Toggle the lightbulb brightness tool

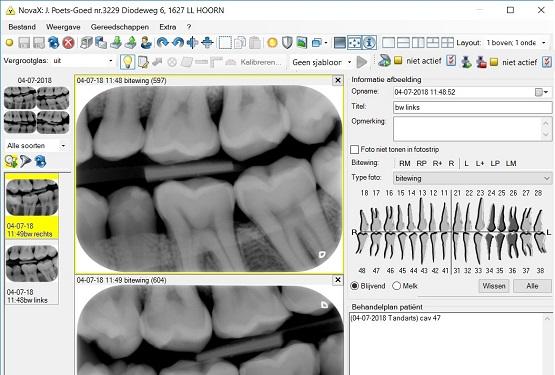[x=127, y=62]
